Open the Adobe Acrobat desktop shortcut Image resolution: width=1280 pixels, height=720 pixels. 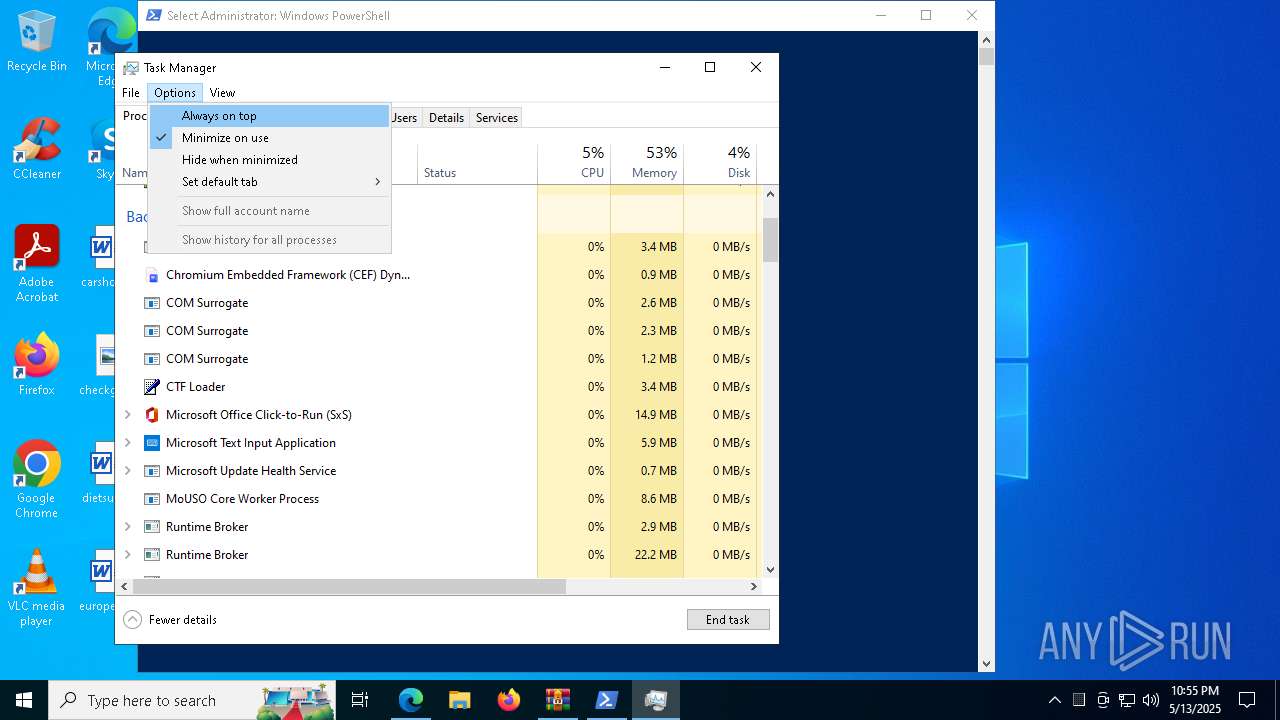[37, 265]
